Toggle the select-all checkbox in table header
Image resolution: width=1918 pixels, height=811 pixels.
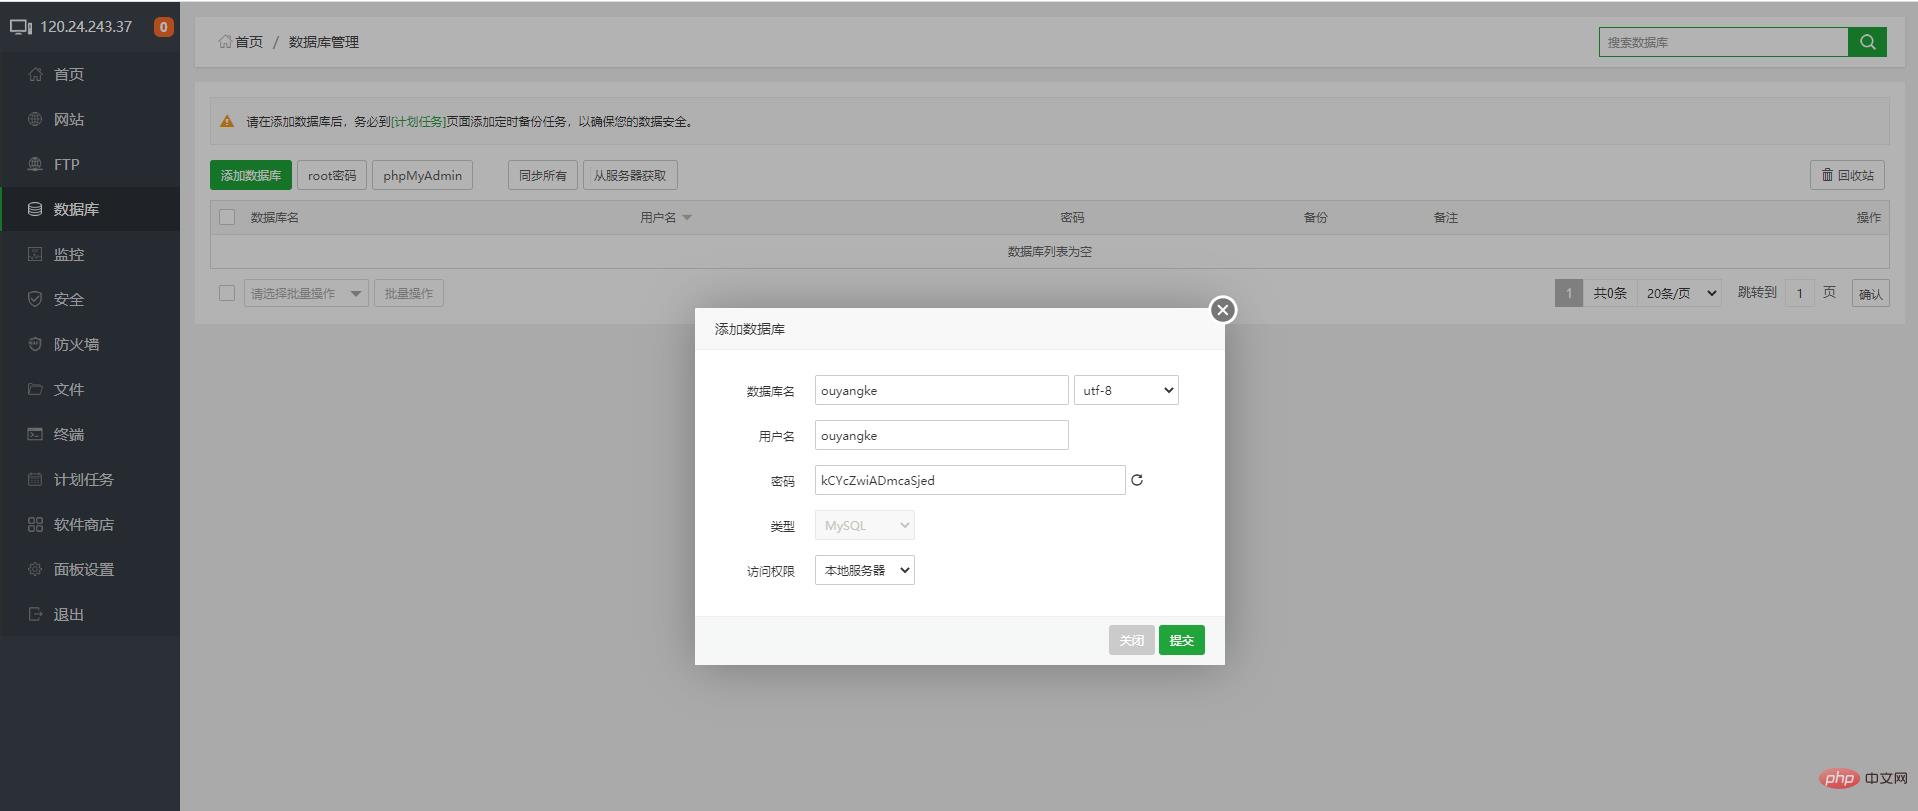[227, 217]
